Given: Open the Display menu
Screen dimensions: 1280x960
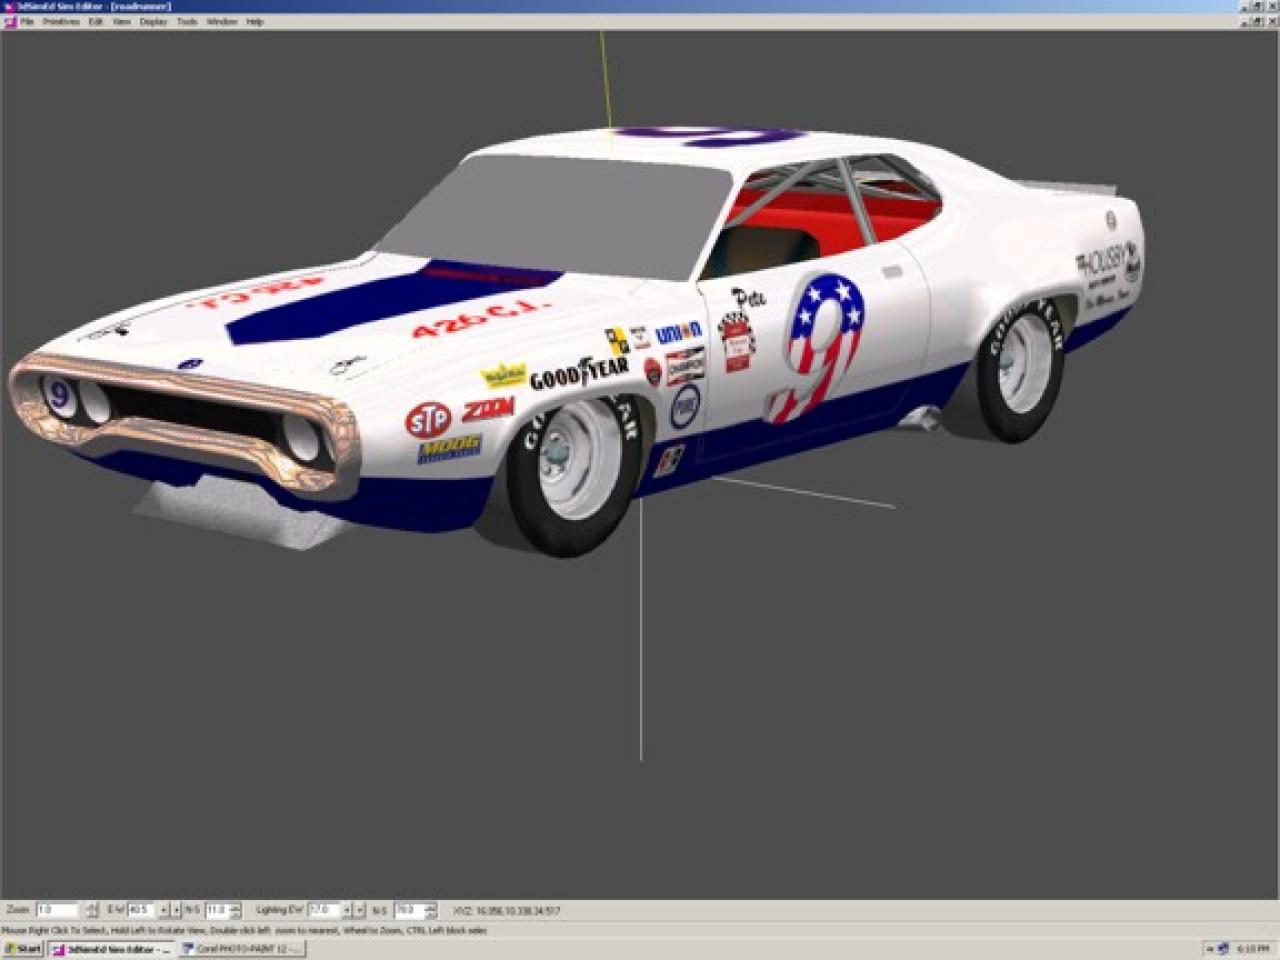Looking at the screenshot, I should click(153, 21).
